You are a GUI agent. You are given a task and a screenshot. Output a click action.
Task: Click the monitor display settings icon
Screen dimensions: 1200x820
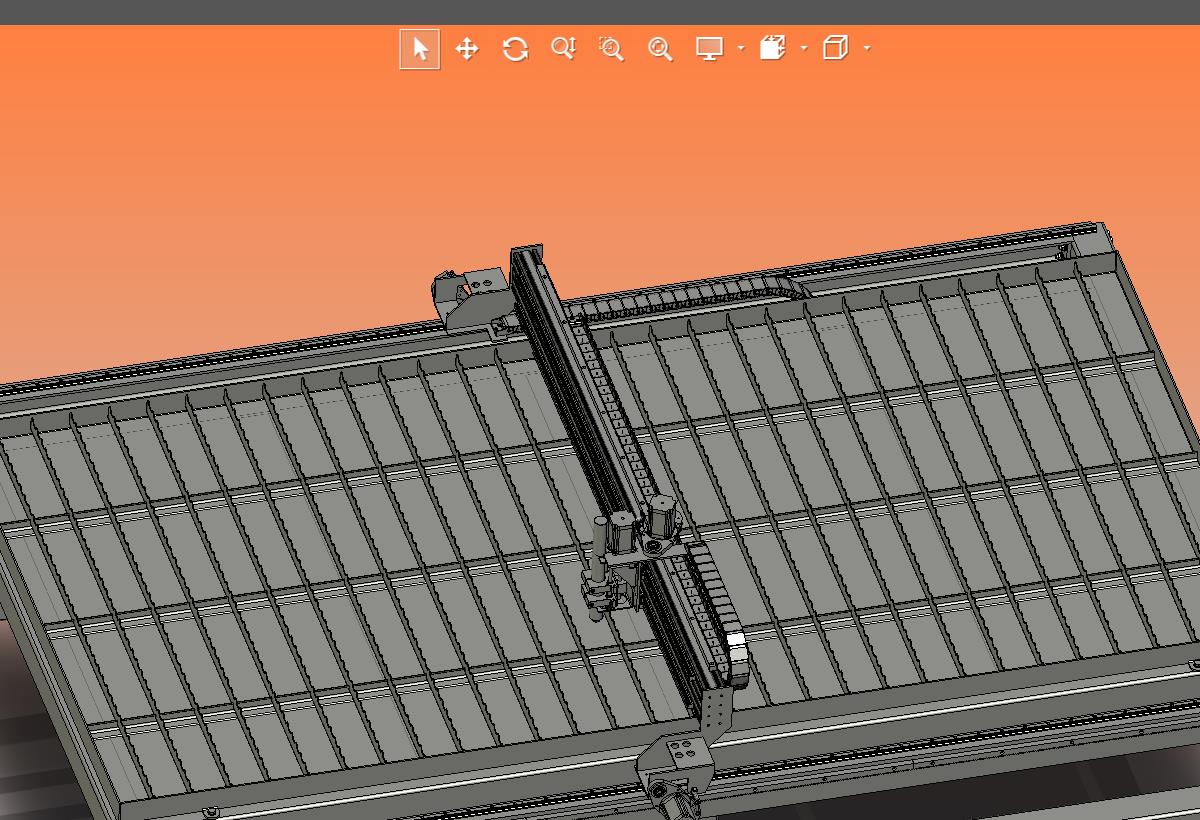(x=710, y=49)
